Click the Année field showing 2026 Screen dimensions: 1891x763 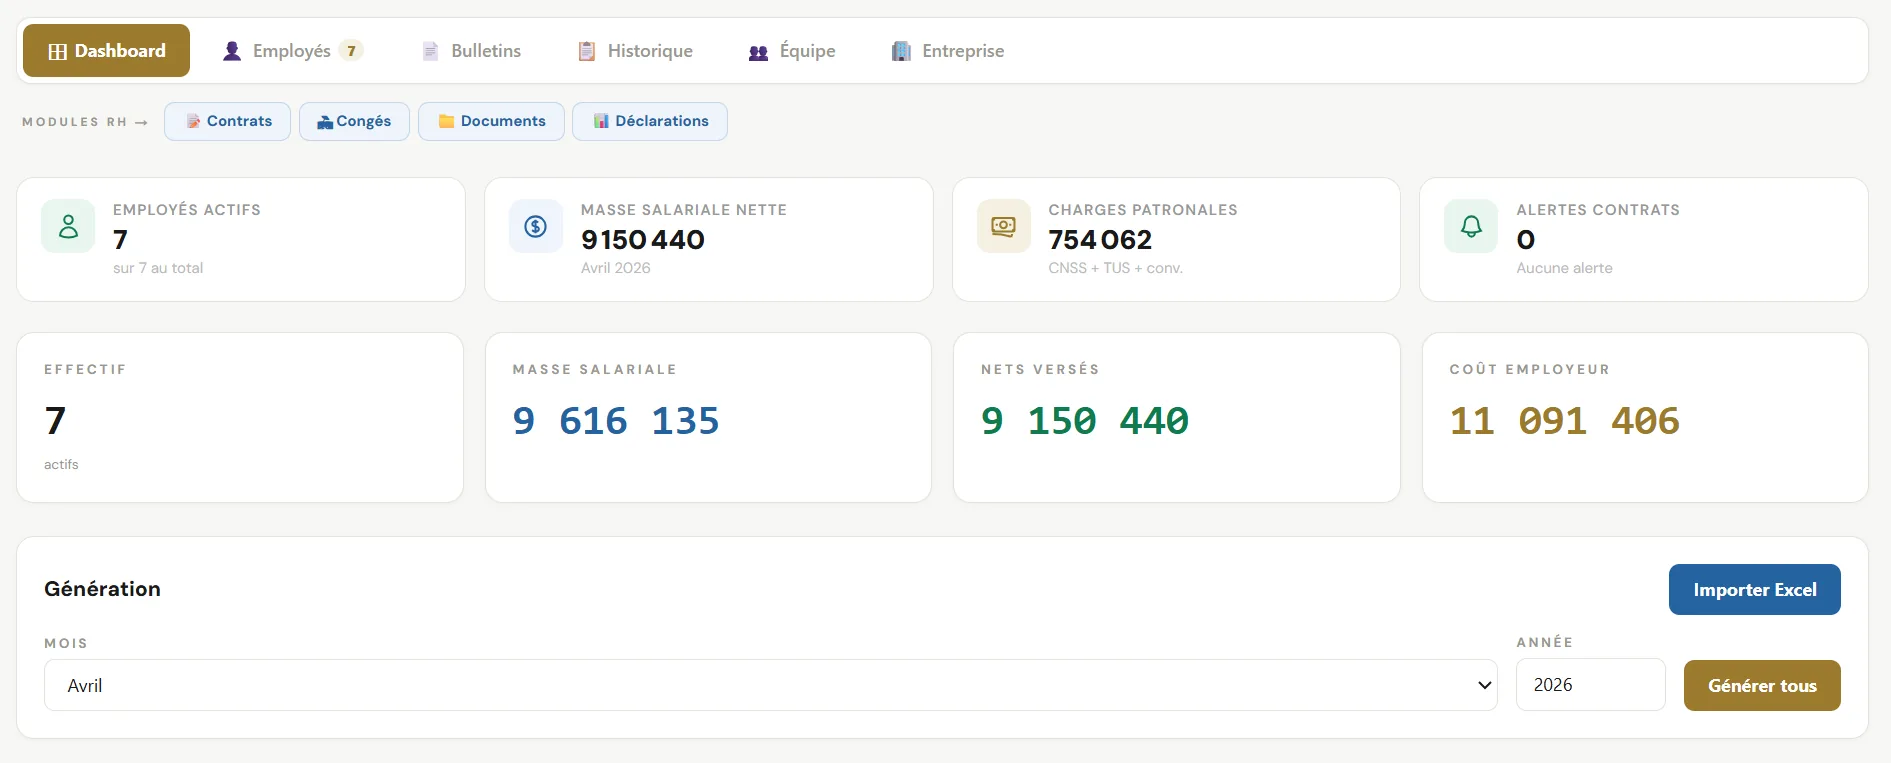coord(1591,685)
